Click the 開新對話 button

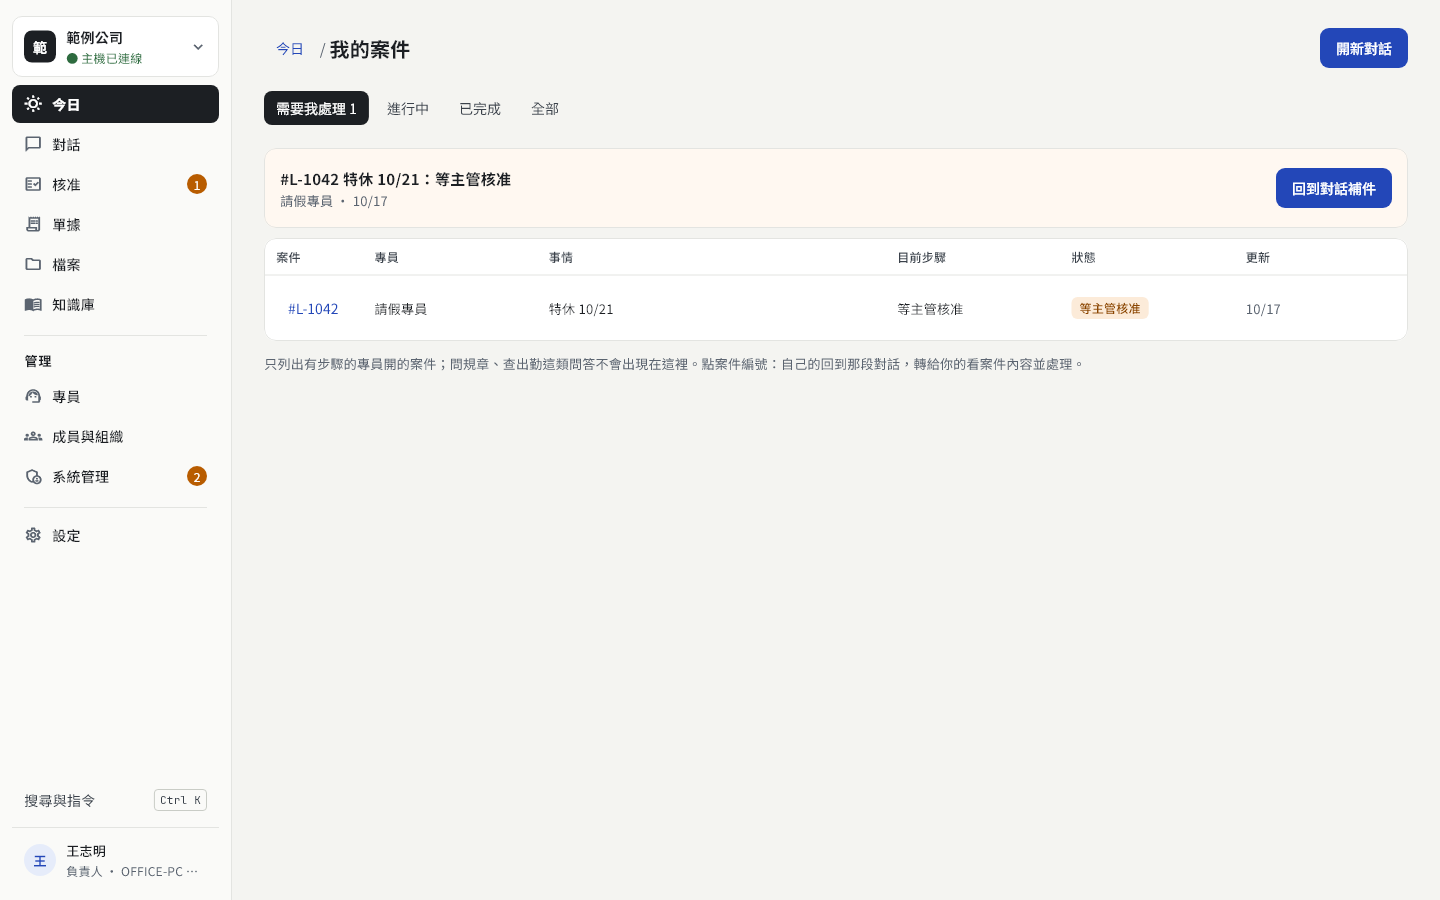click(1364, 48)
